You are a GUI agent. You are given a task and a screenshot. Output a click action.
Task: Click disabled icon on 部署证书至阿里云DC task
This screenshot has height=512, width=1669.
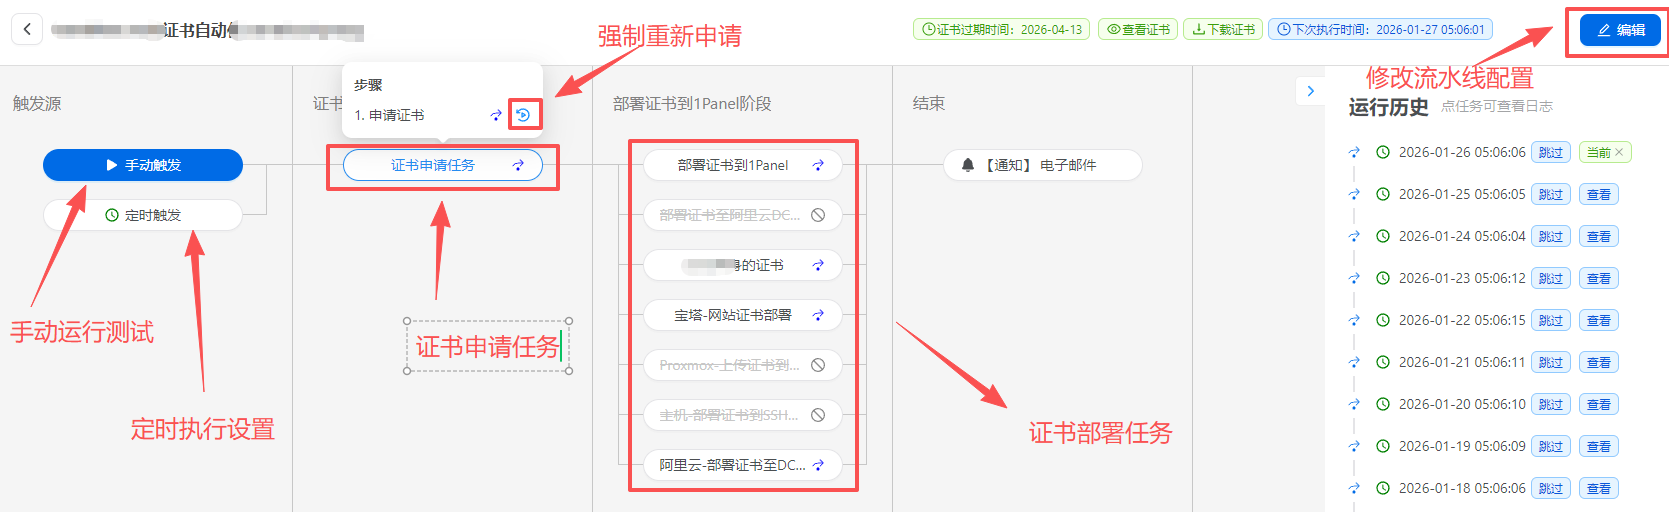(x=818, y=215)
